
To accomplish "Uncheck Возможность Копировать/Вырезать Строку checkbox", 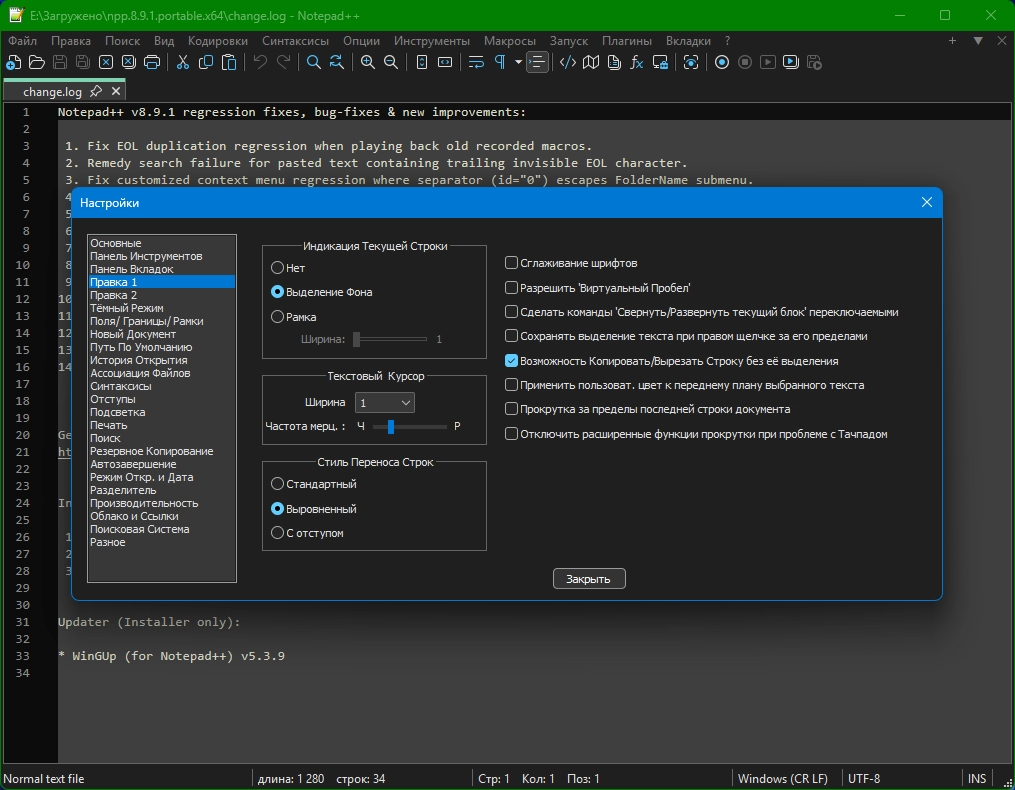I will coord(512,361).
